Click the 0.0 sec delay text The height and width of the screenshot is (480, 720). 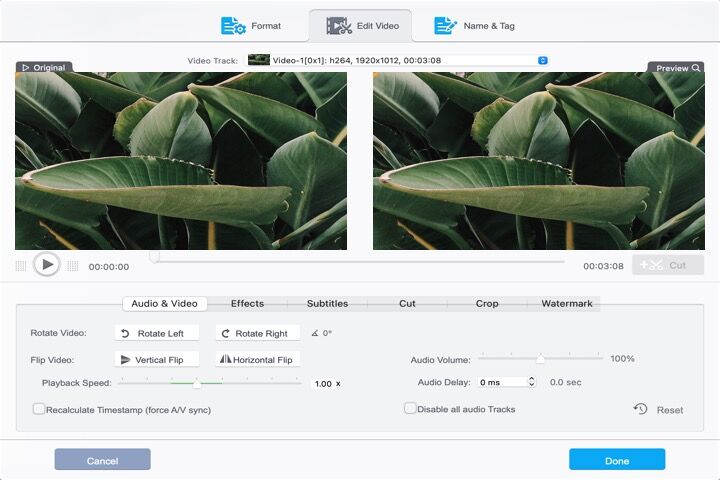click(566, 382)
